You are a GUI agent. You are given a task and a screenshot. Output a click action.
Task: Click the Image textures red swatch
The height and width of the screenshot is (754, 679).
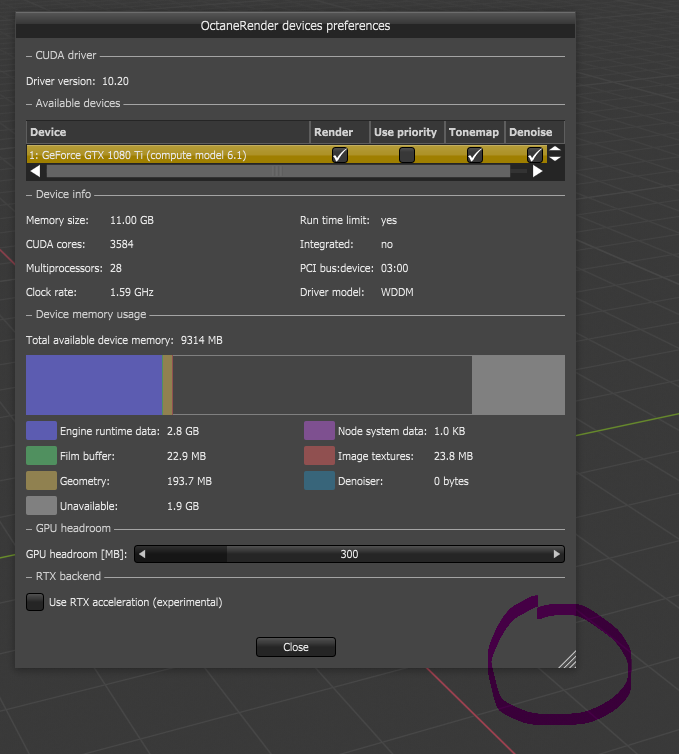click(x=319, y=455)
